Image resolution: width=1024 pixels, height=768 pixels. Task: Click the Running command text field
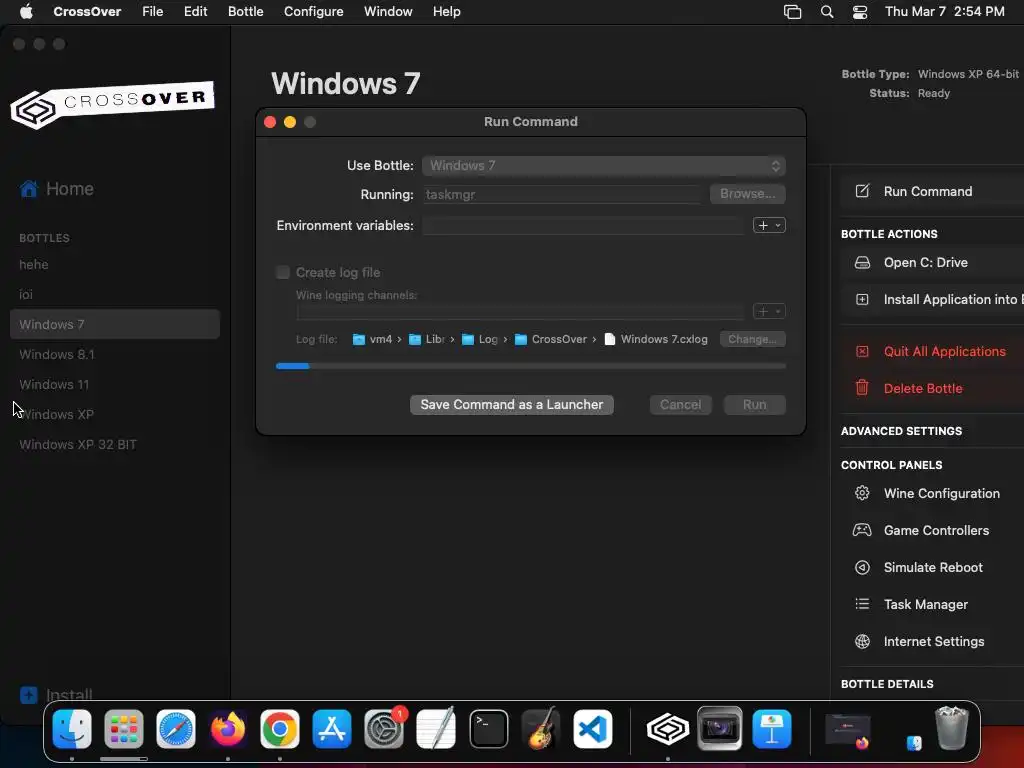point(562,195)
